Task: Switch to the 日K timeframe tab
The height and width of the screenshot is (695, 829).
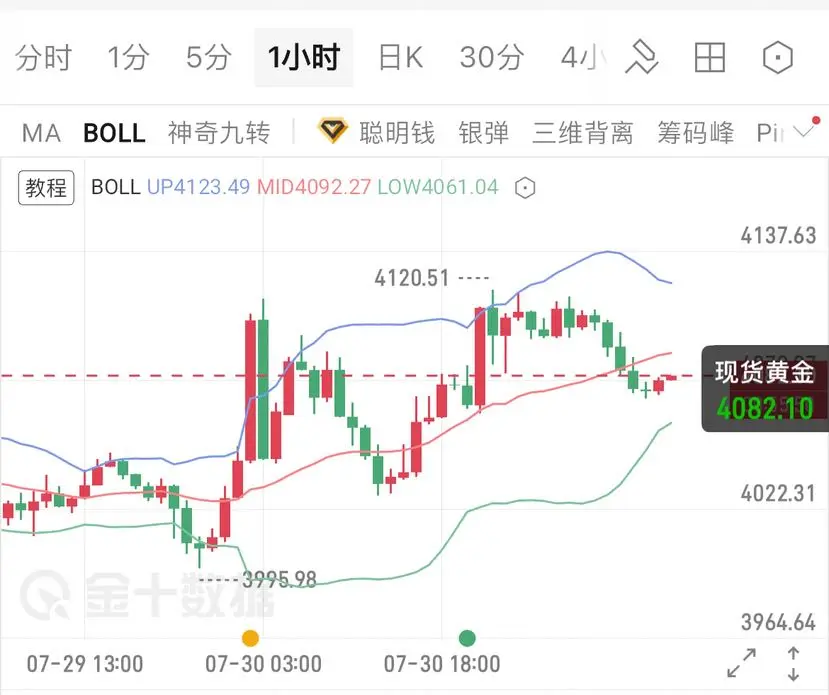Action: tap(401, 58)
